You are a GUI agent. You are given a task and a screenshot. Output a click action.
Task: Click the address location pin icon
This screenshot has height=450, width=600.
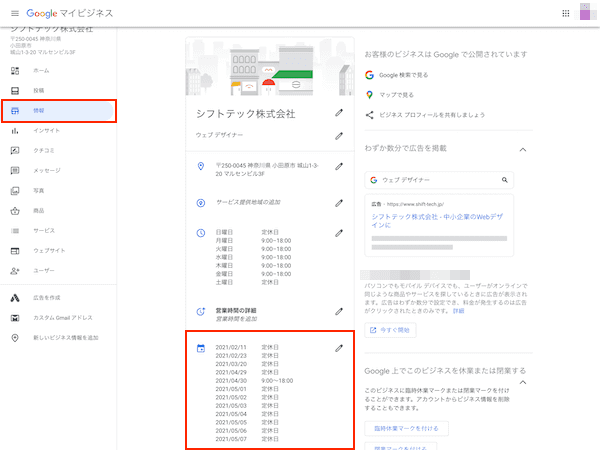(x=201, y=166)
